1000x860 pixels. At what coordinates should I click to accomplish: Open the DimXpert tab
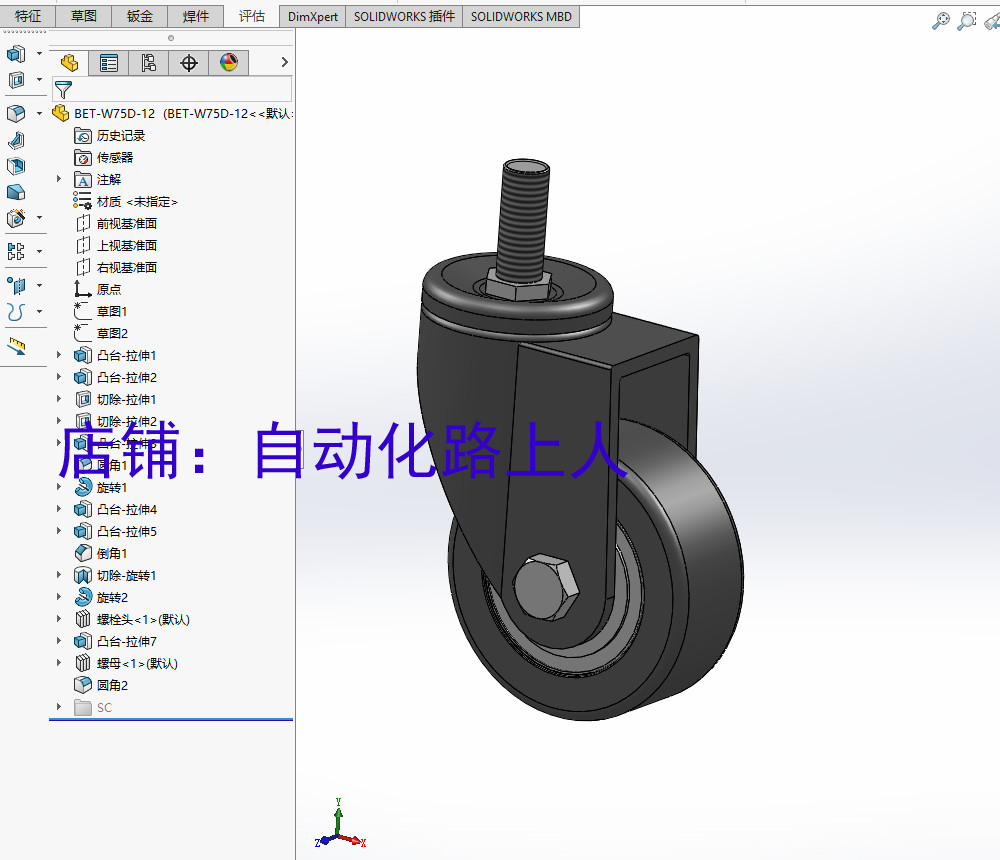coord(312,17)
